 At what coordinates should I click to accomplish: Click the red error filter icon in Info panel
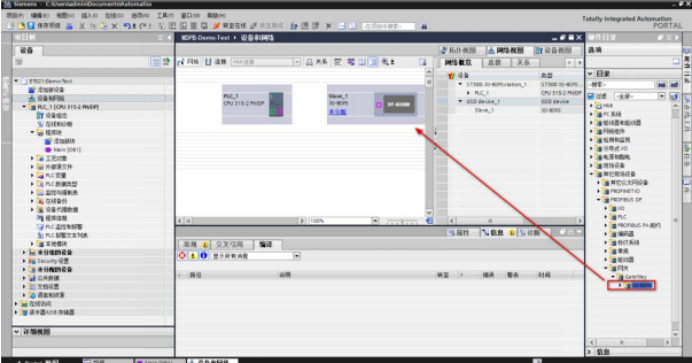[x=182, y=256]
